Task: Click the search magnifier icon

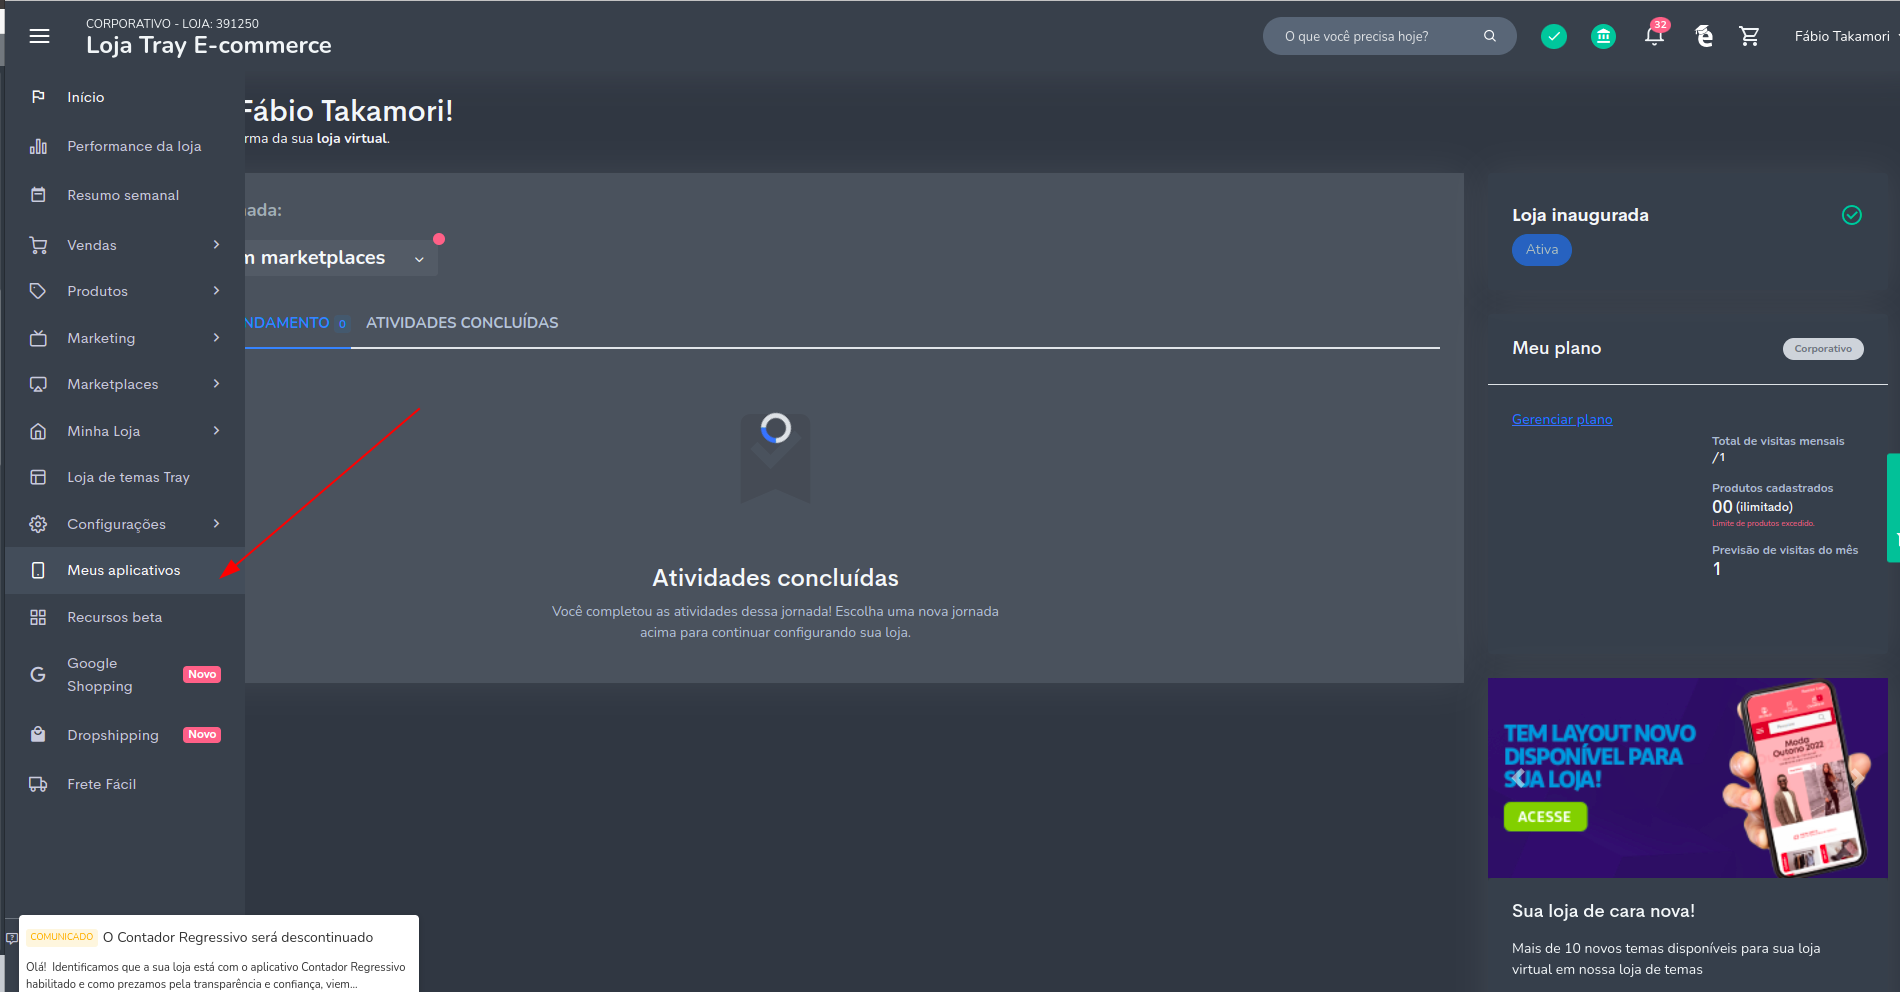Action: tap(1490, 36)
